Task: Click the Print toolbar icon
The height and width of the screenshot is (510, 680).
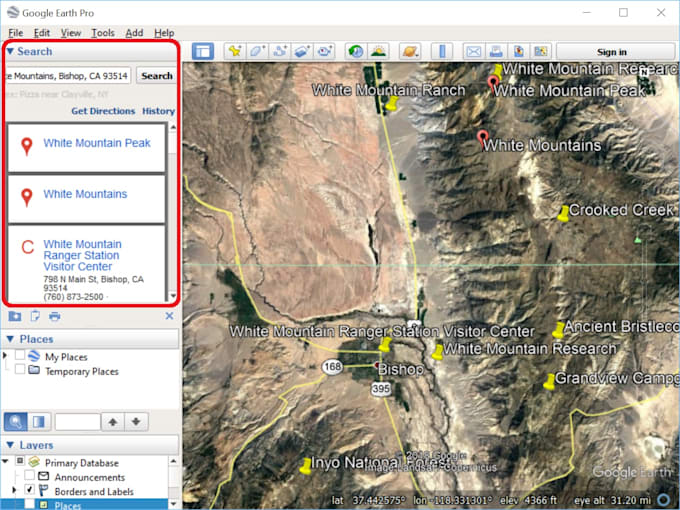Action: pyautogui.click(x=496, y=52)
